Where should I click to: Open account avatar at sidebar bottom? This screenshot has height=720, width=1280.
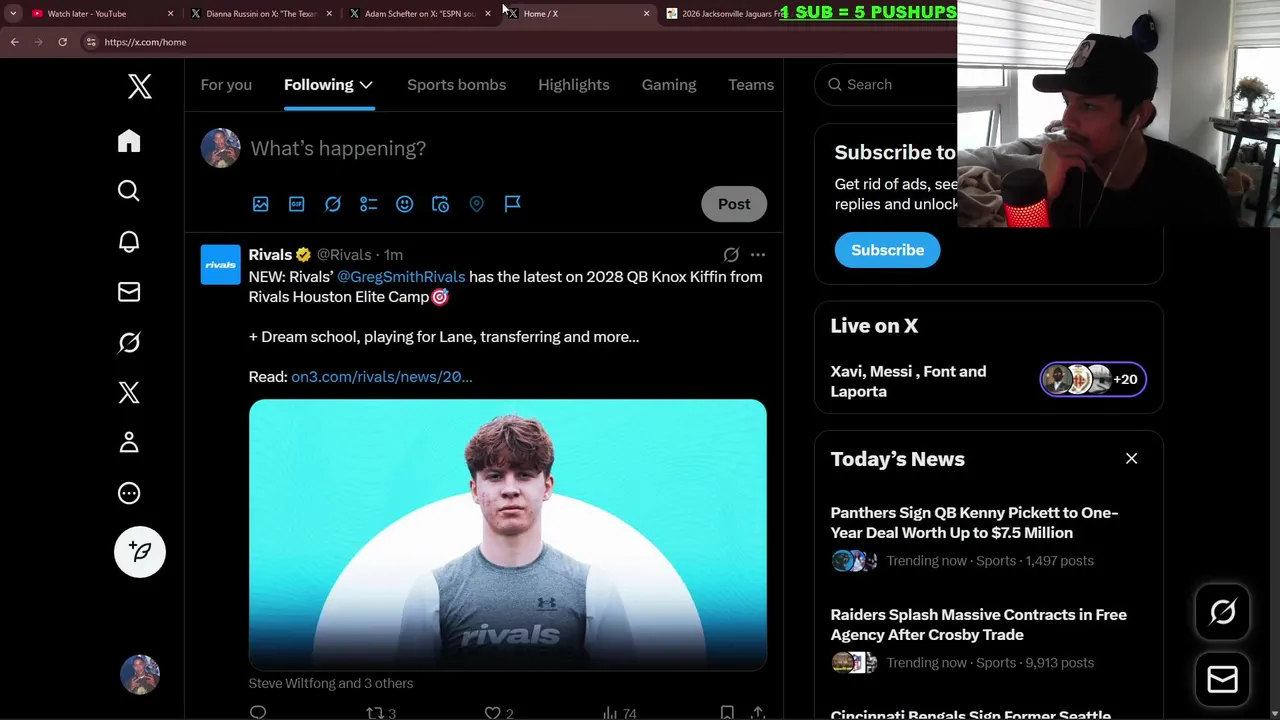pos(140,675)
